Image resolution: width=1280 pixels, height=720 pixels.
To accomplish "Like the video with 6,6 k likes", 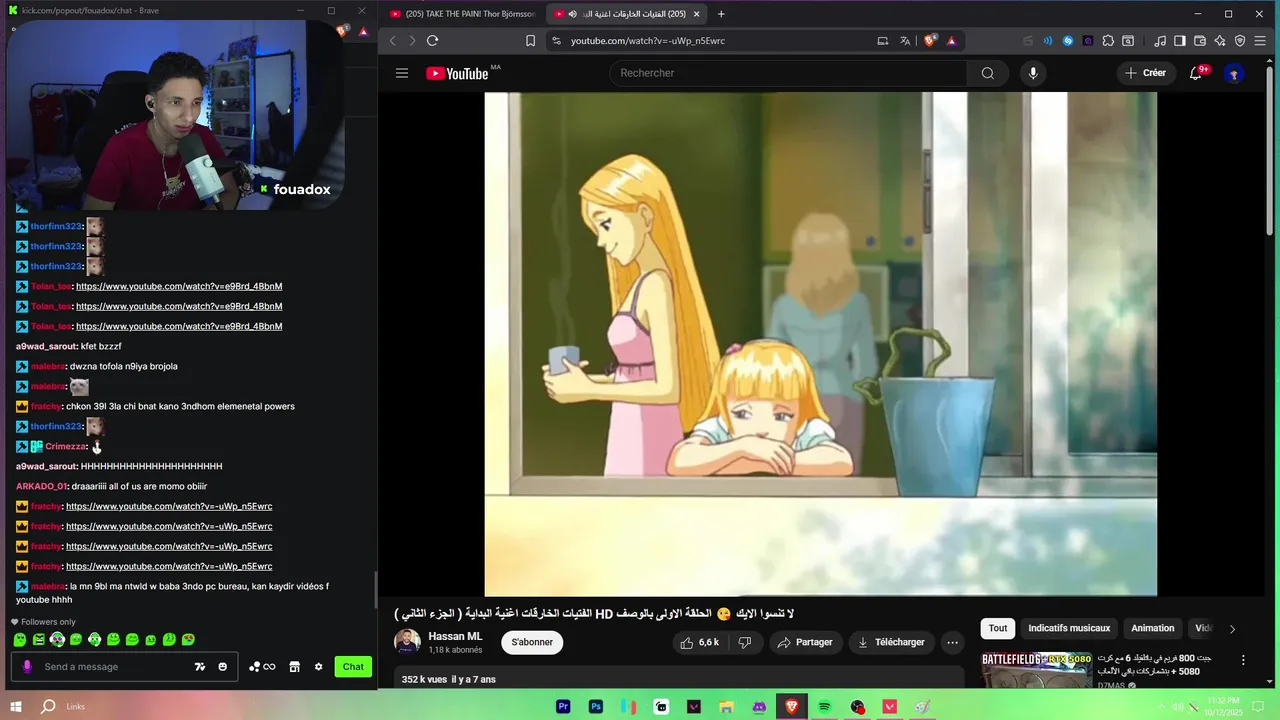I will tap(700, 642).
